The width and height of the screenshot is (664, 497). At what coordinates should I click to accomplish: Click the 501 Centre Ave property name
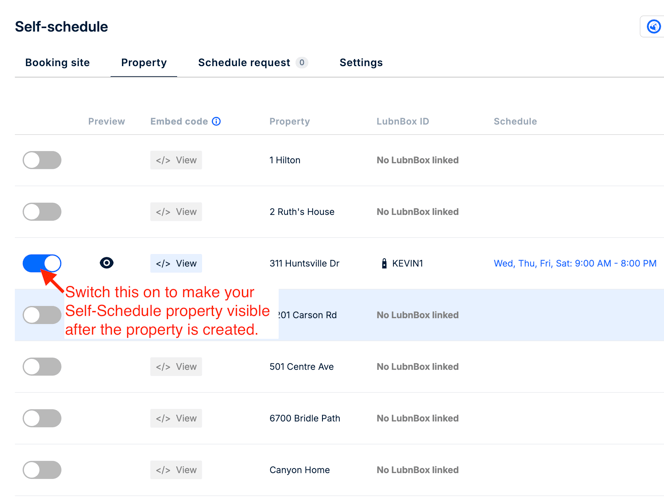click(301, 367)
